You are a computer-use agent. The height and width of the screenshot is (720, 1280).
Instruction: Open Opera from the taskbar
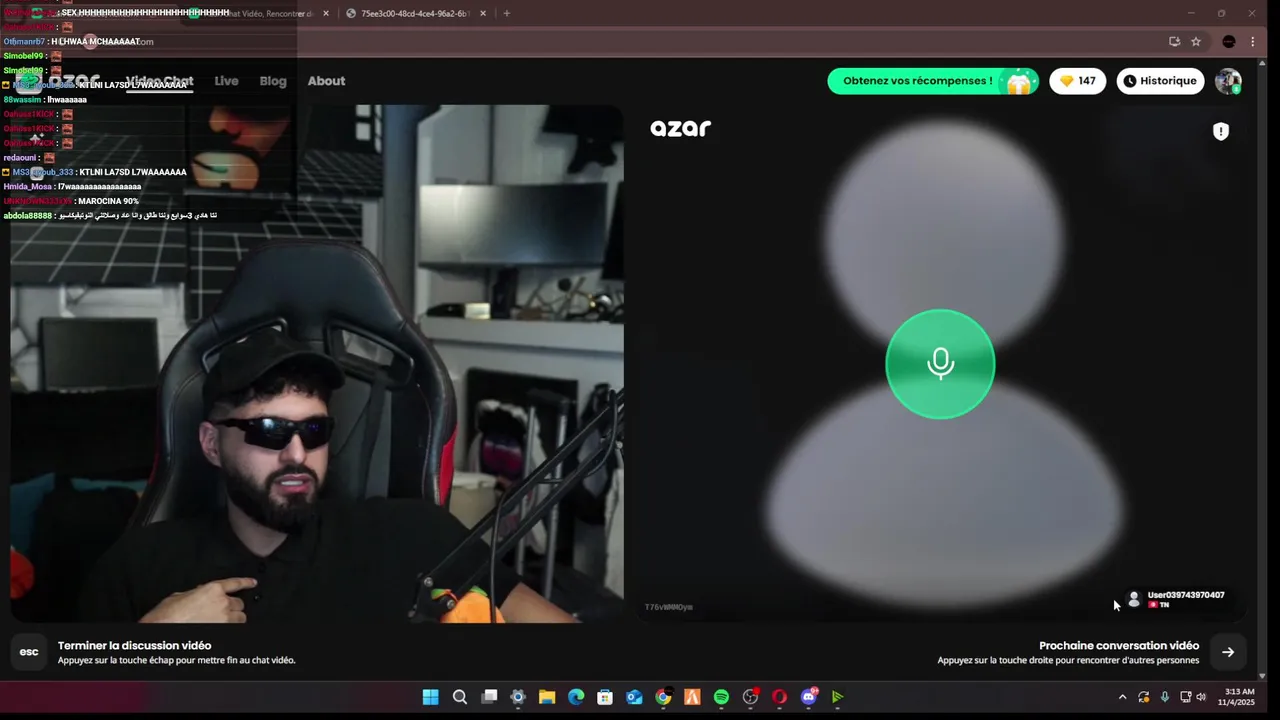coord(779,697)
